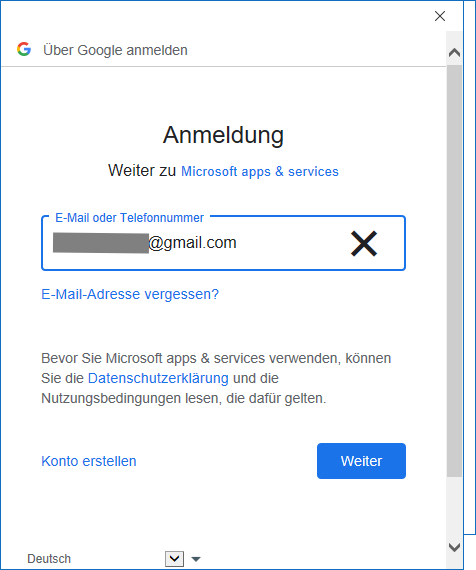Close the sign-in dialog window
The image size is (476, 570).
(440, 16)
